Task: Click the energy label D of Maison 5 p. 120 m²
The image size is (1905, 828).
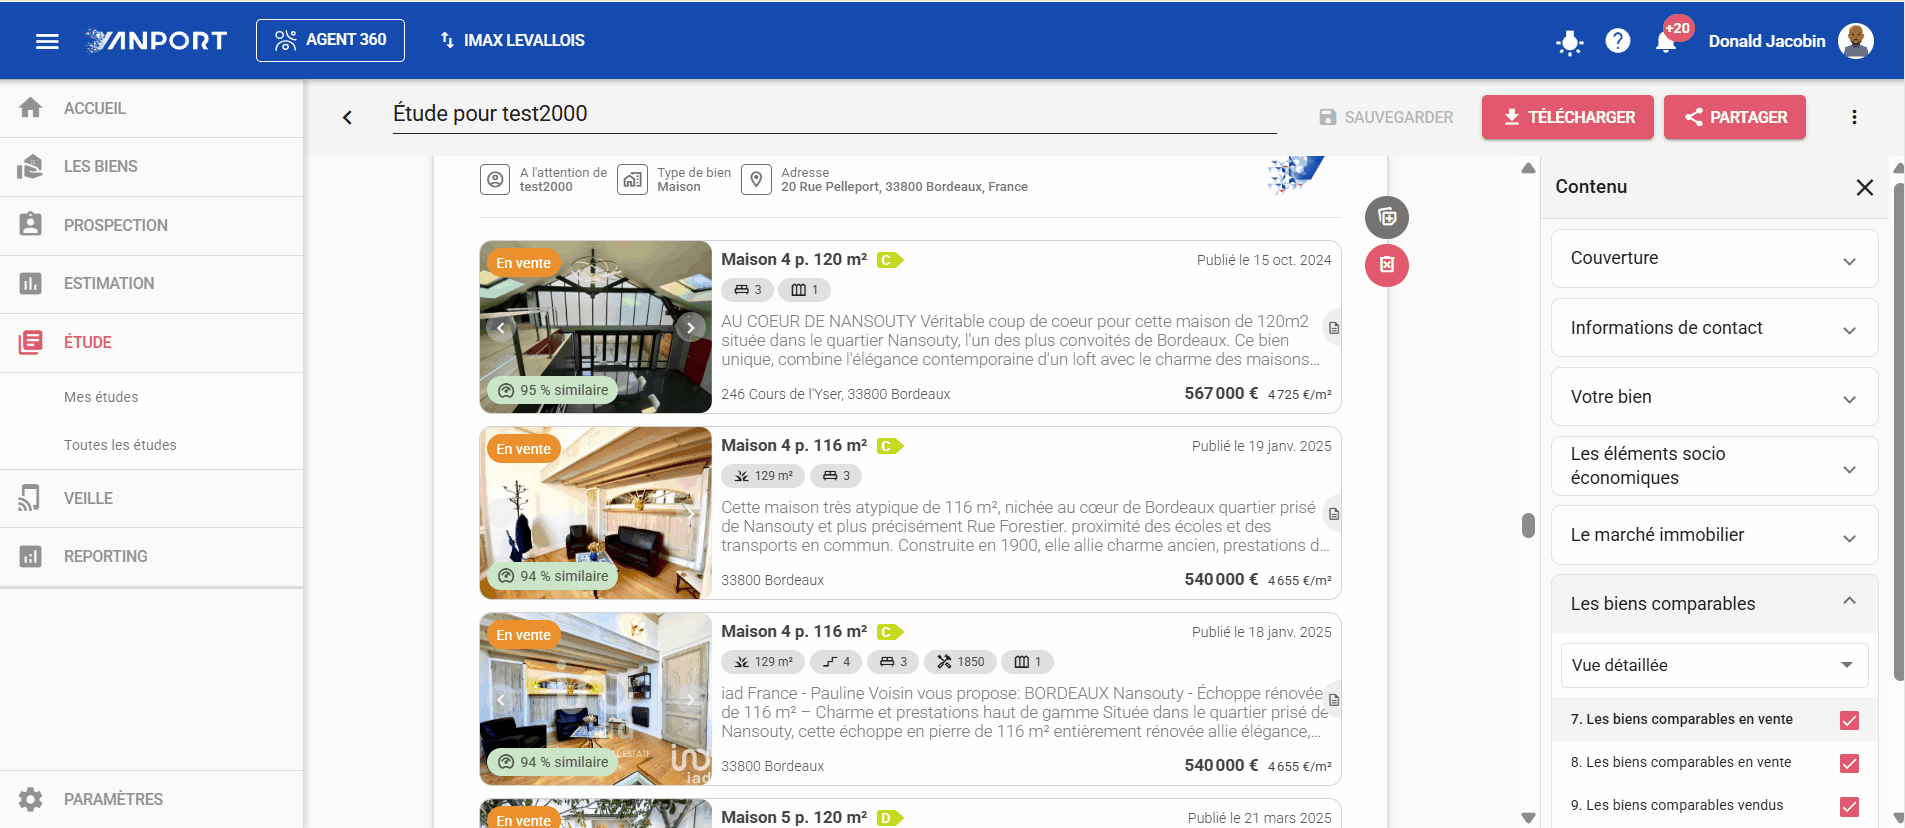Action: point(889,818)
